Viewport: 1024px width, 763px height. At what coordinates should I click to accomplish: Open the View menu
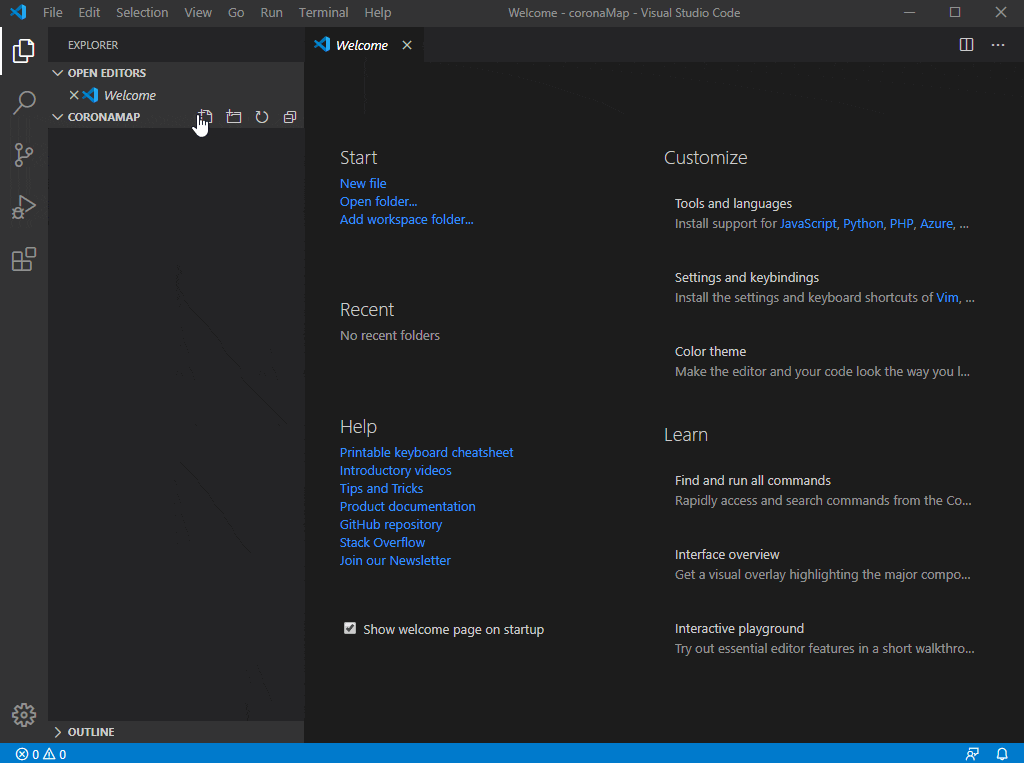[198, 12]
